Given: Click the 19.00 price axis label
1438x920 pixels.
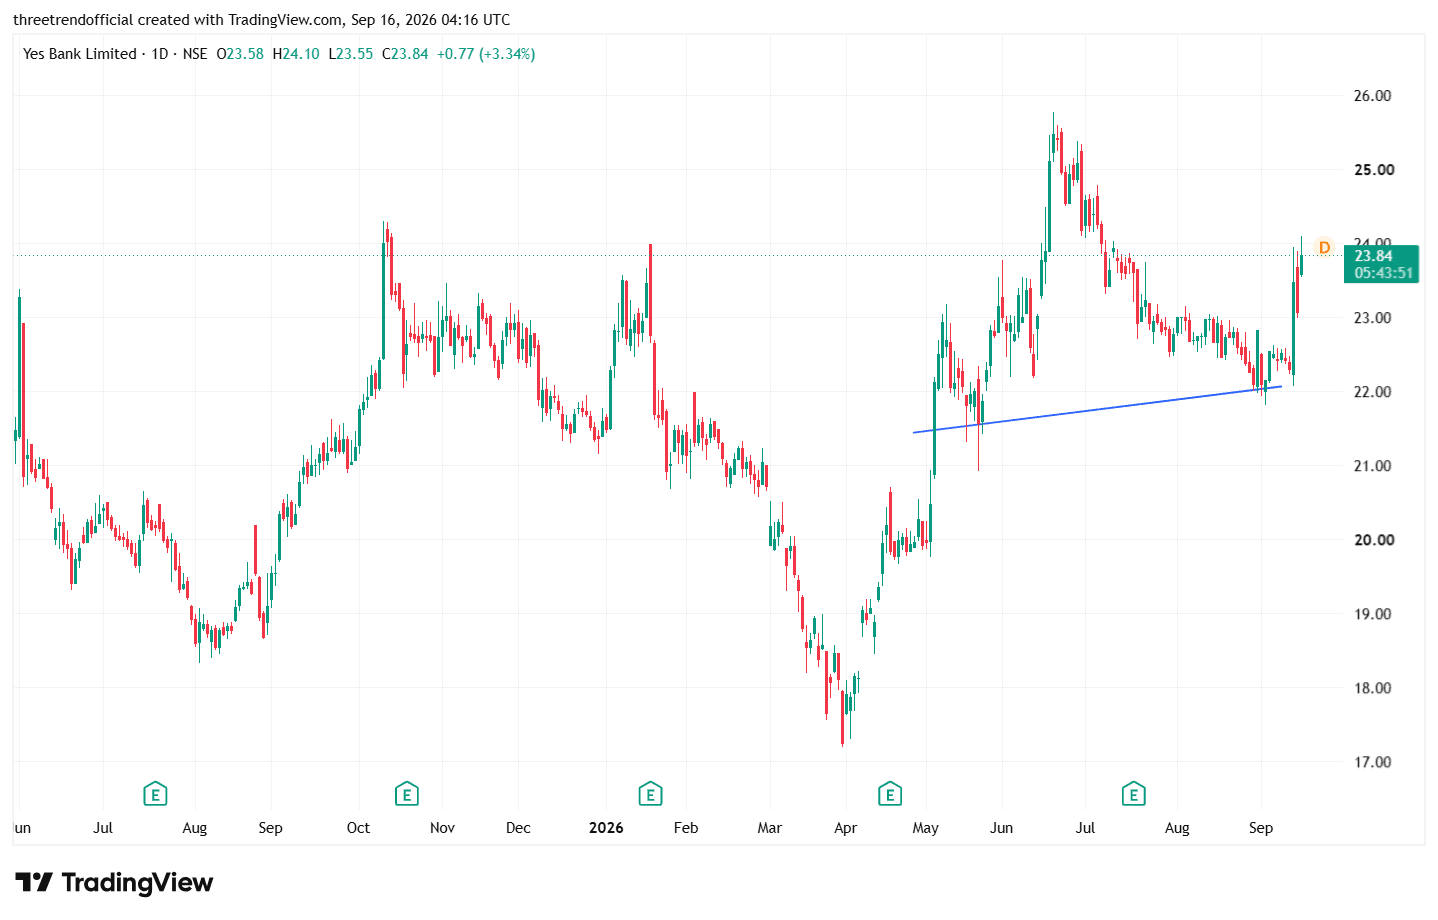Looking at the screenshot, I should click(1372, 614).
